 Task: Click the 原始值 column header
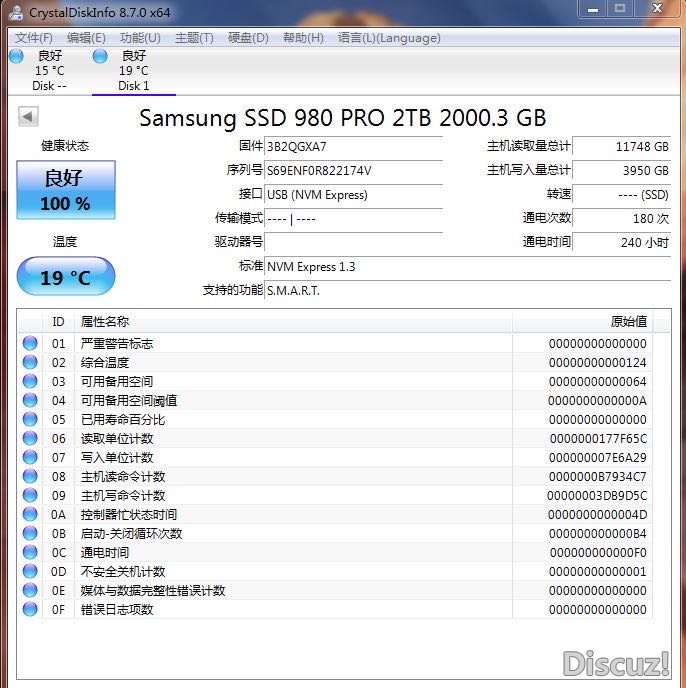pos(582,322)
